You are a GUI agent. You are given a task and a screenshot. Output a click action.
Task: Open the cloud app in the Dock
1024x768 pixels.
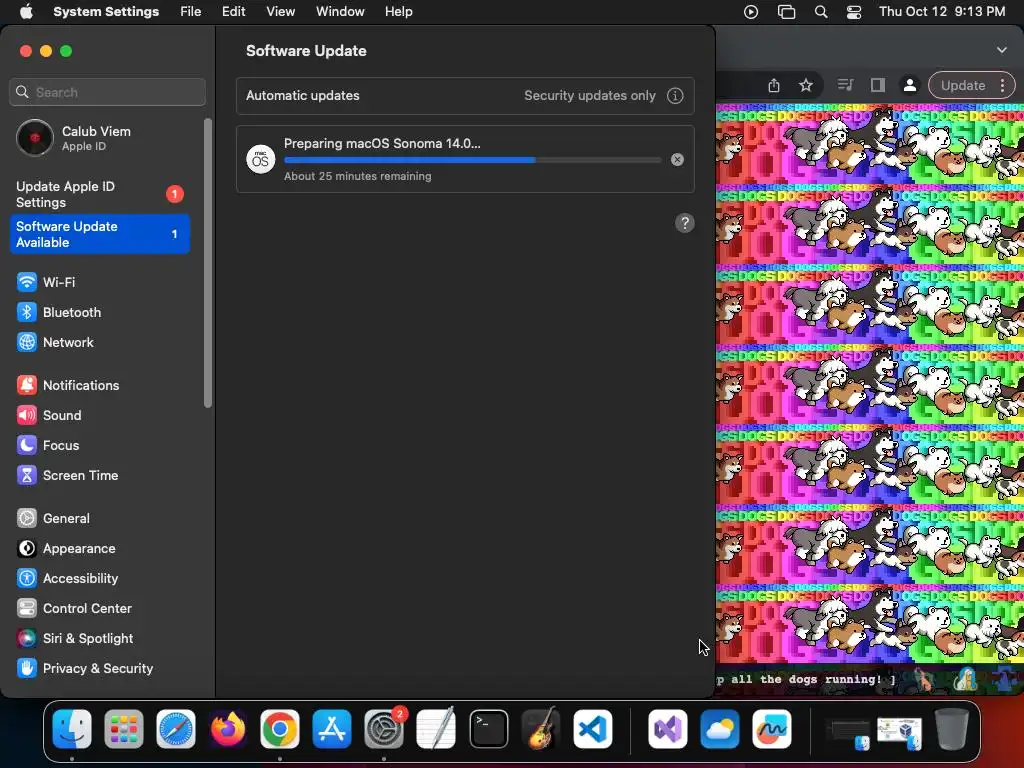tap(720, 729)
